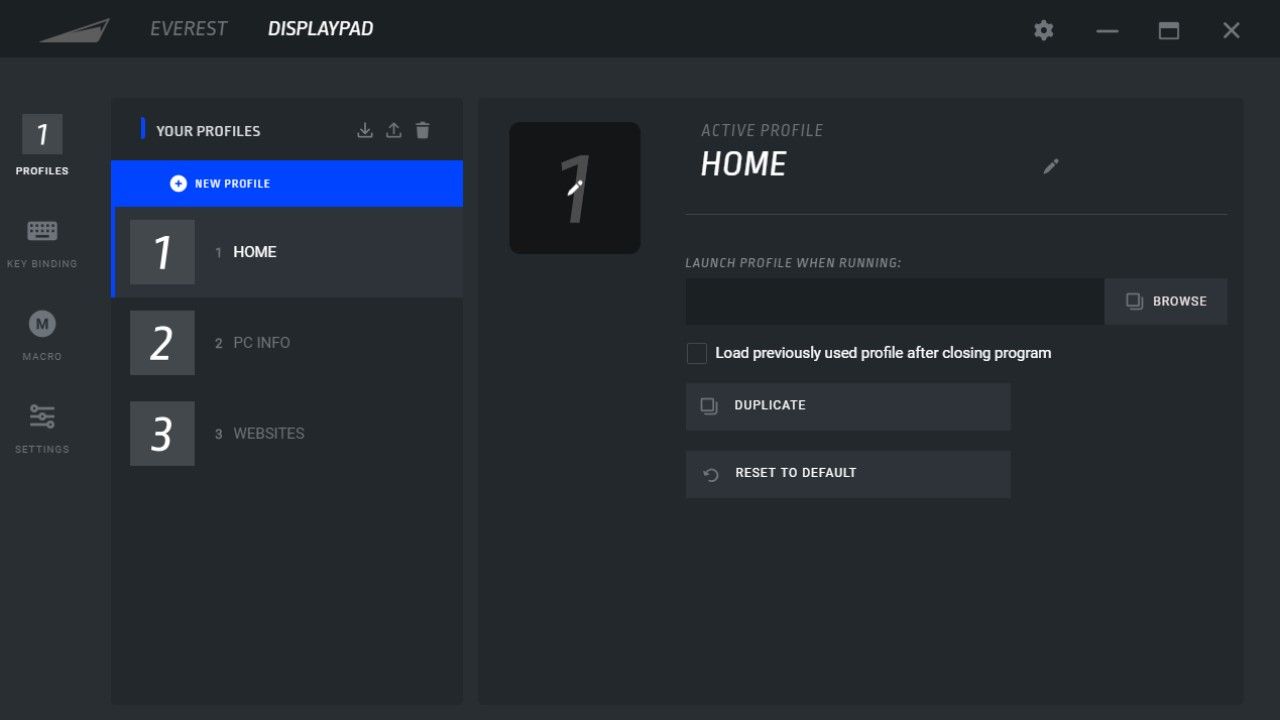Select the PC INFO profile
The height and width of the screenshot is (720, 1280).
[287, 343]
